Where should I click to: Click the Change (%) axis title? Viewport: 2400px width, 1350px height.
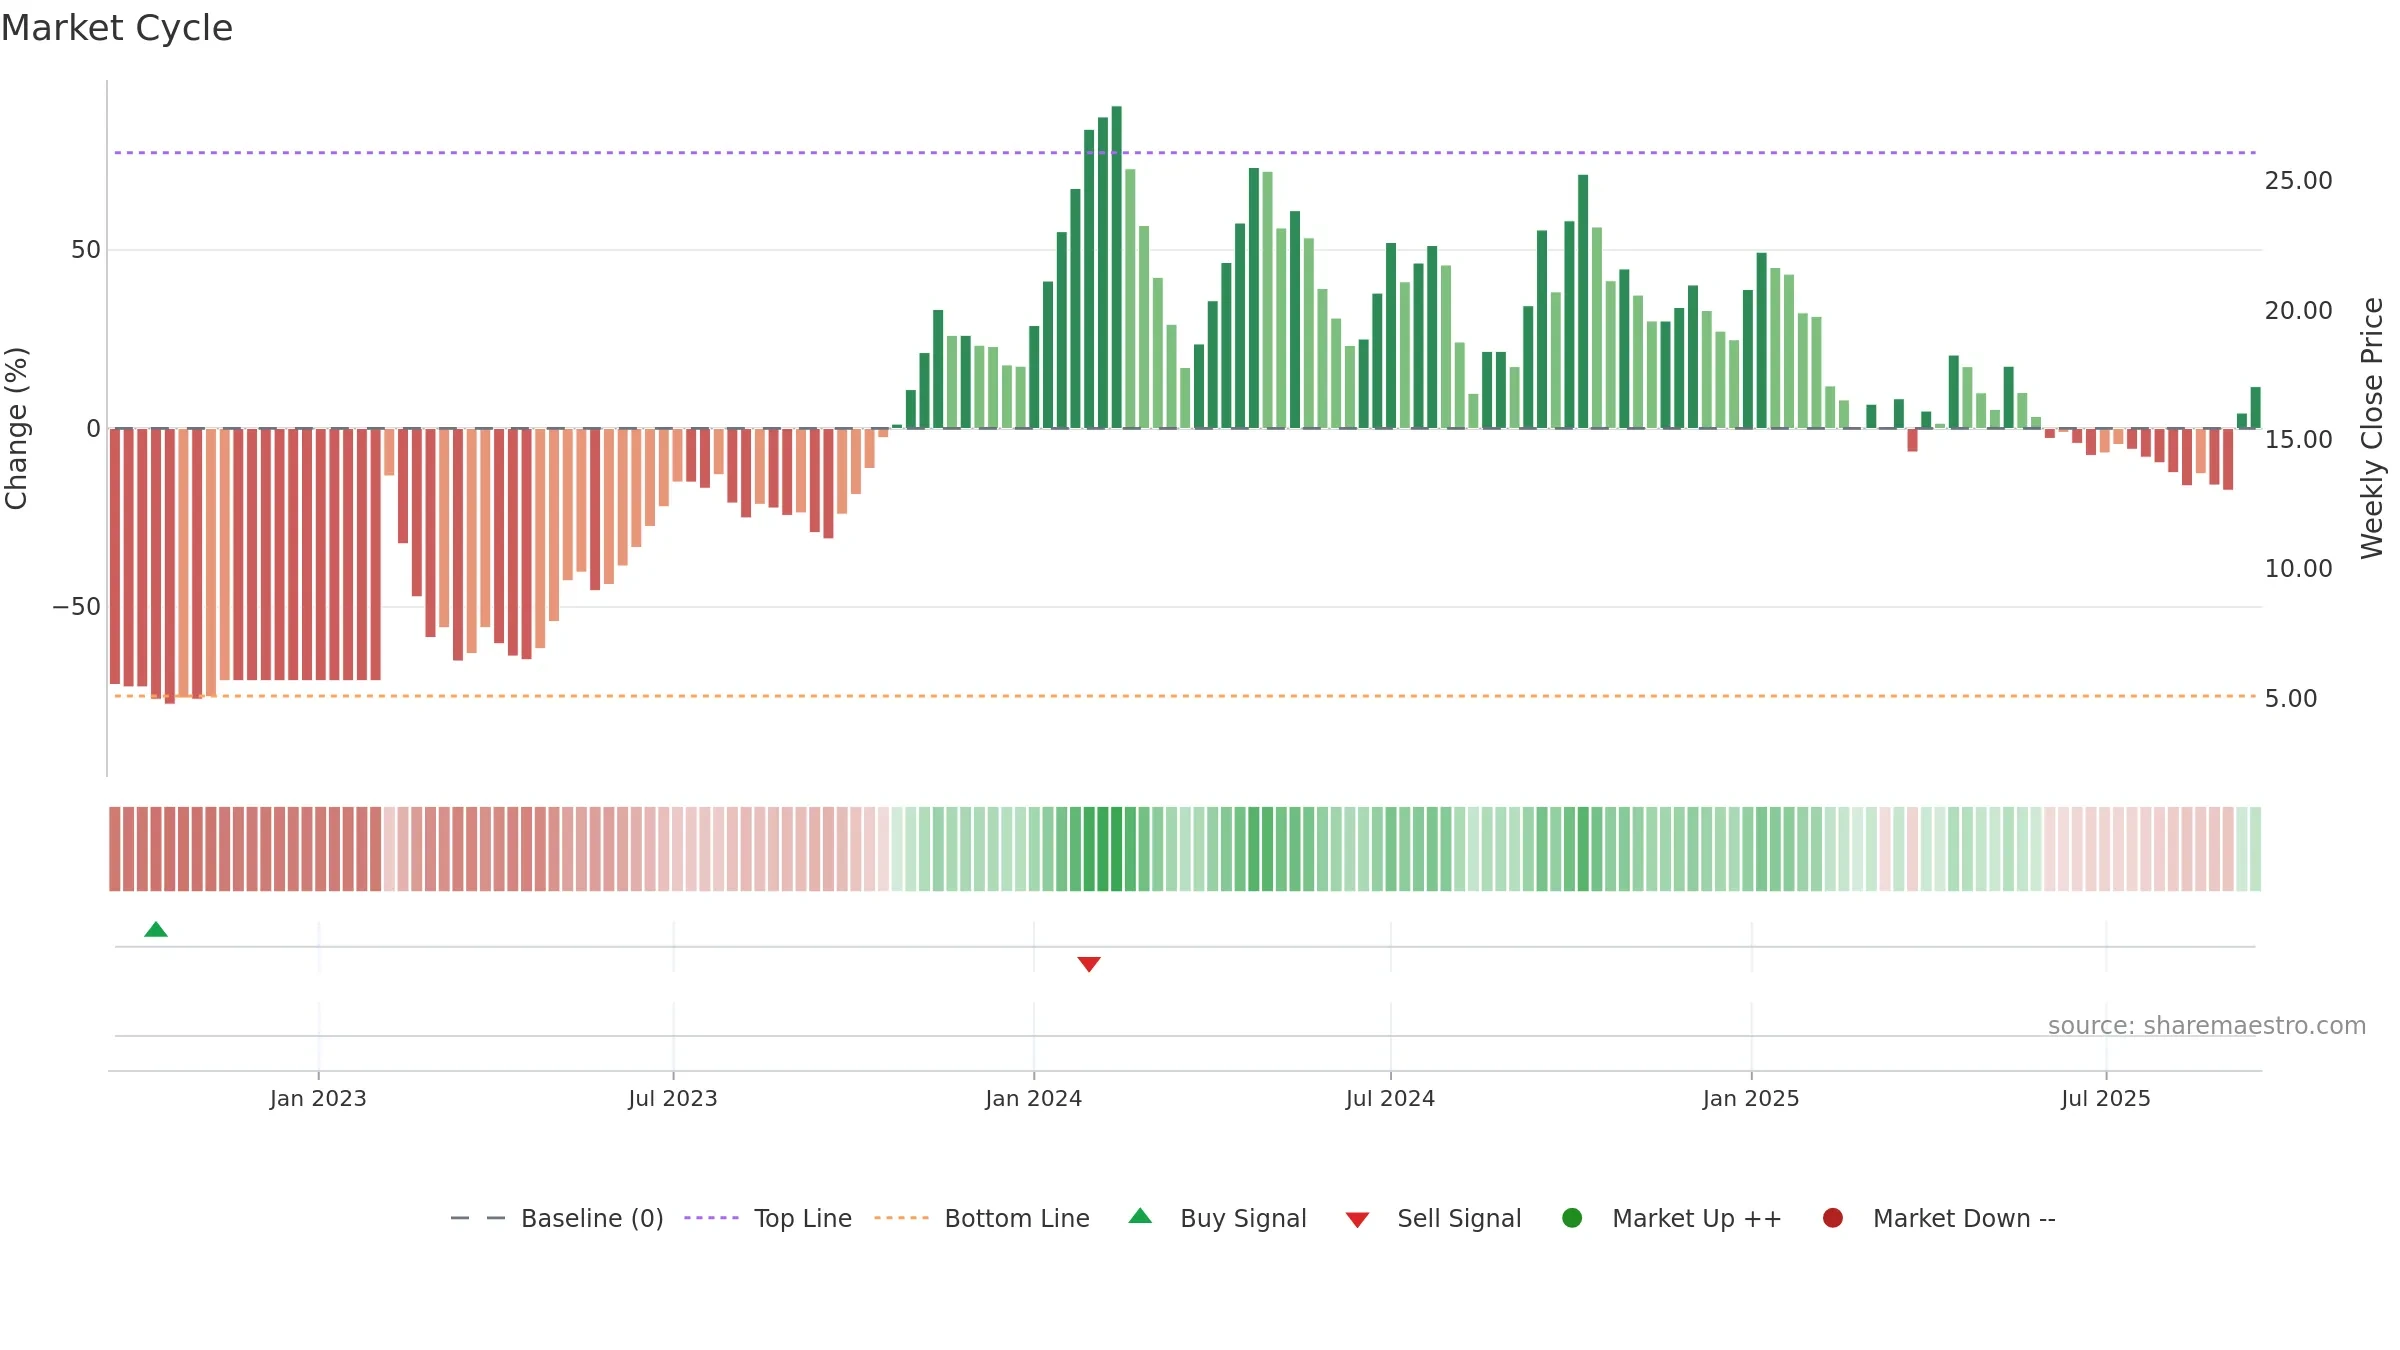[16, 428]
